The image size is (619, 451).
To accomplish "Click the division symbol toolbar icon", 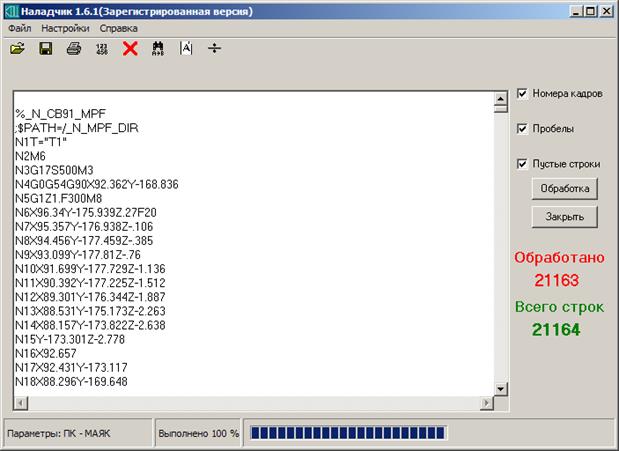I will click(x=213, y=49).
